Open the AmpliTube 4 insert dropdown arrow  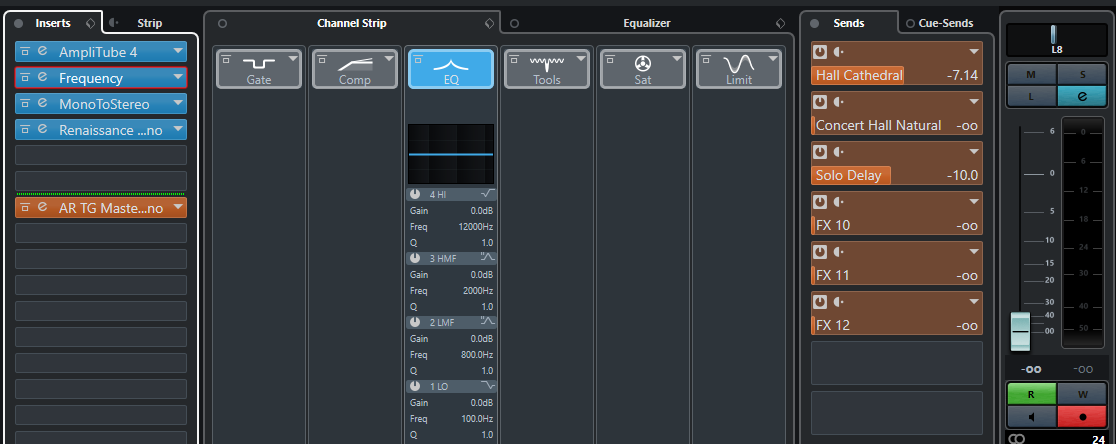tap(177, 52)
